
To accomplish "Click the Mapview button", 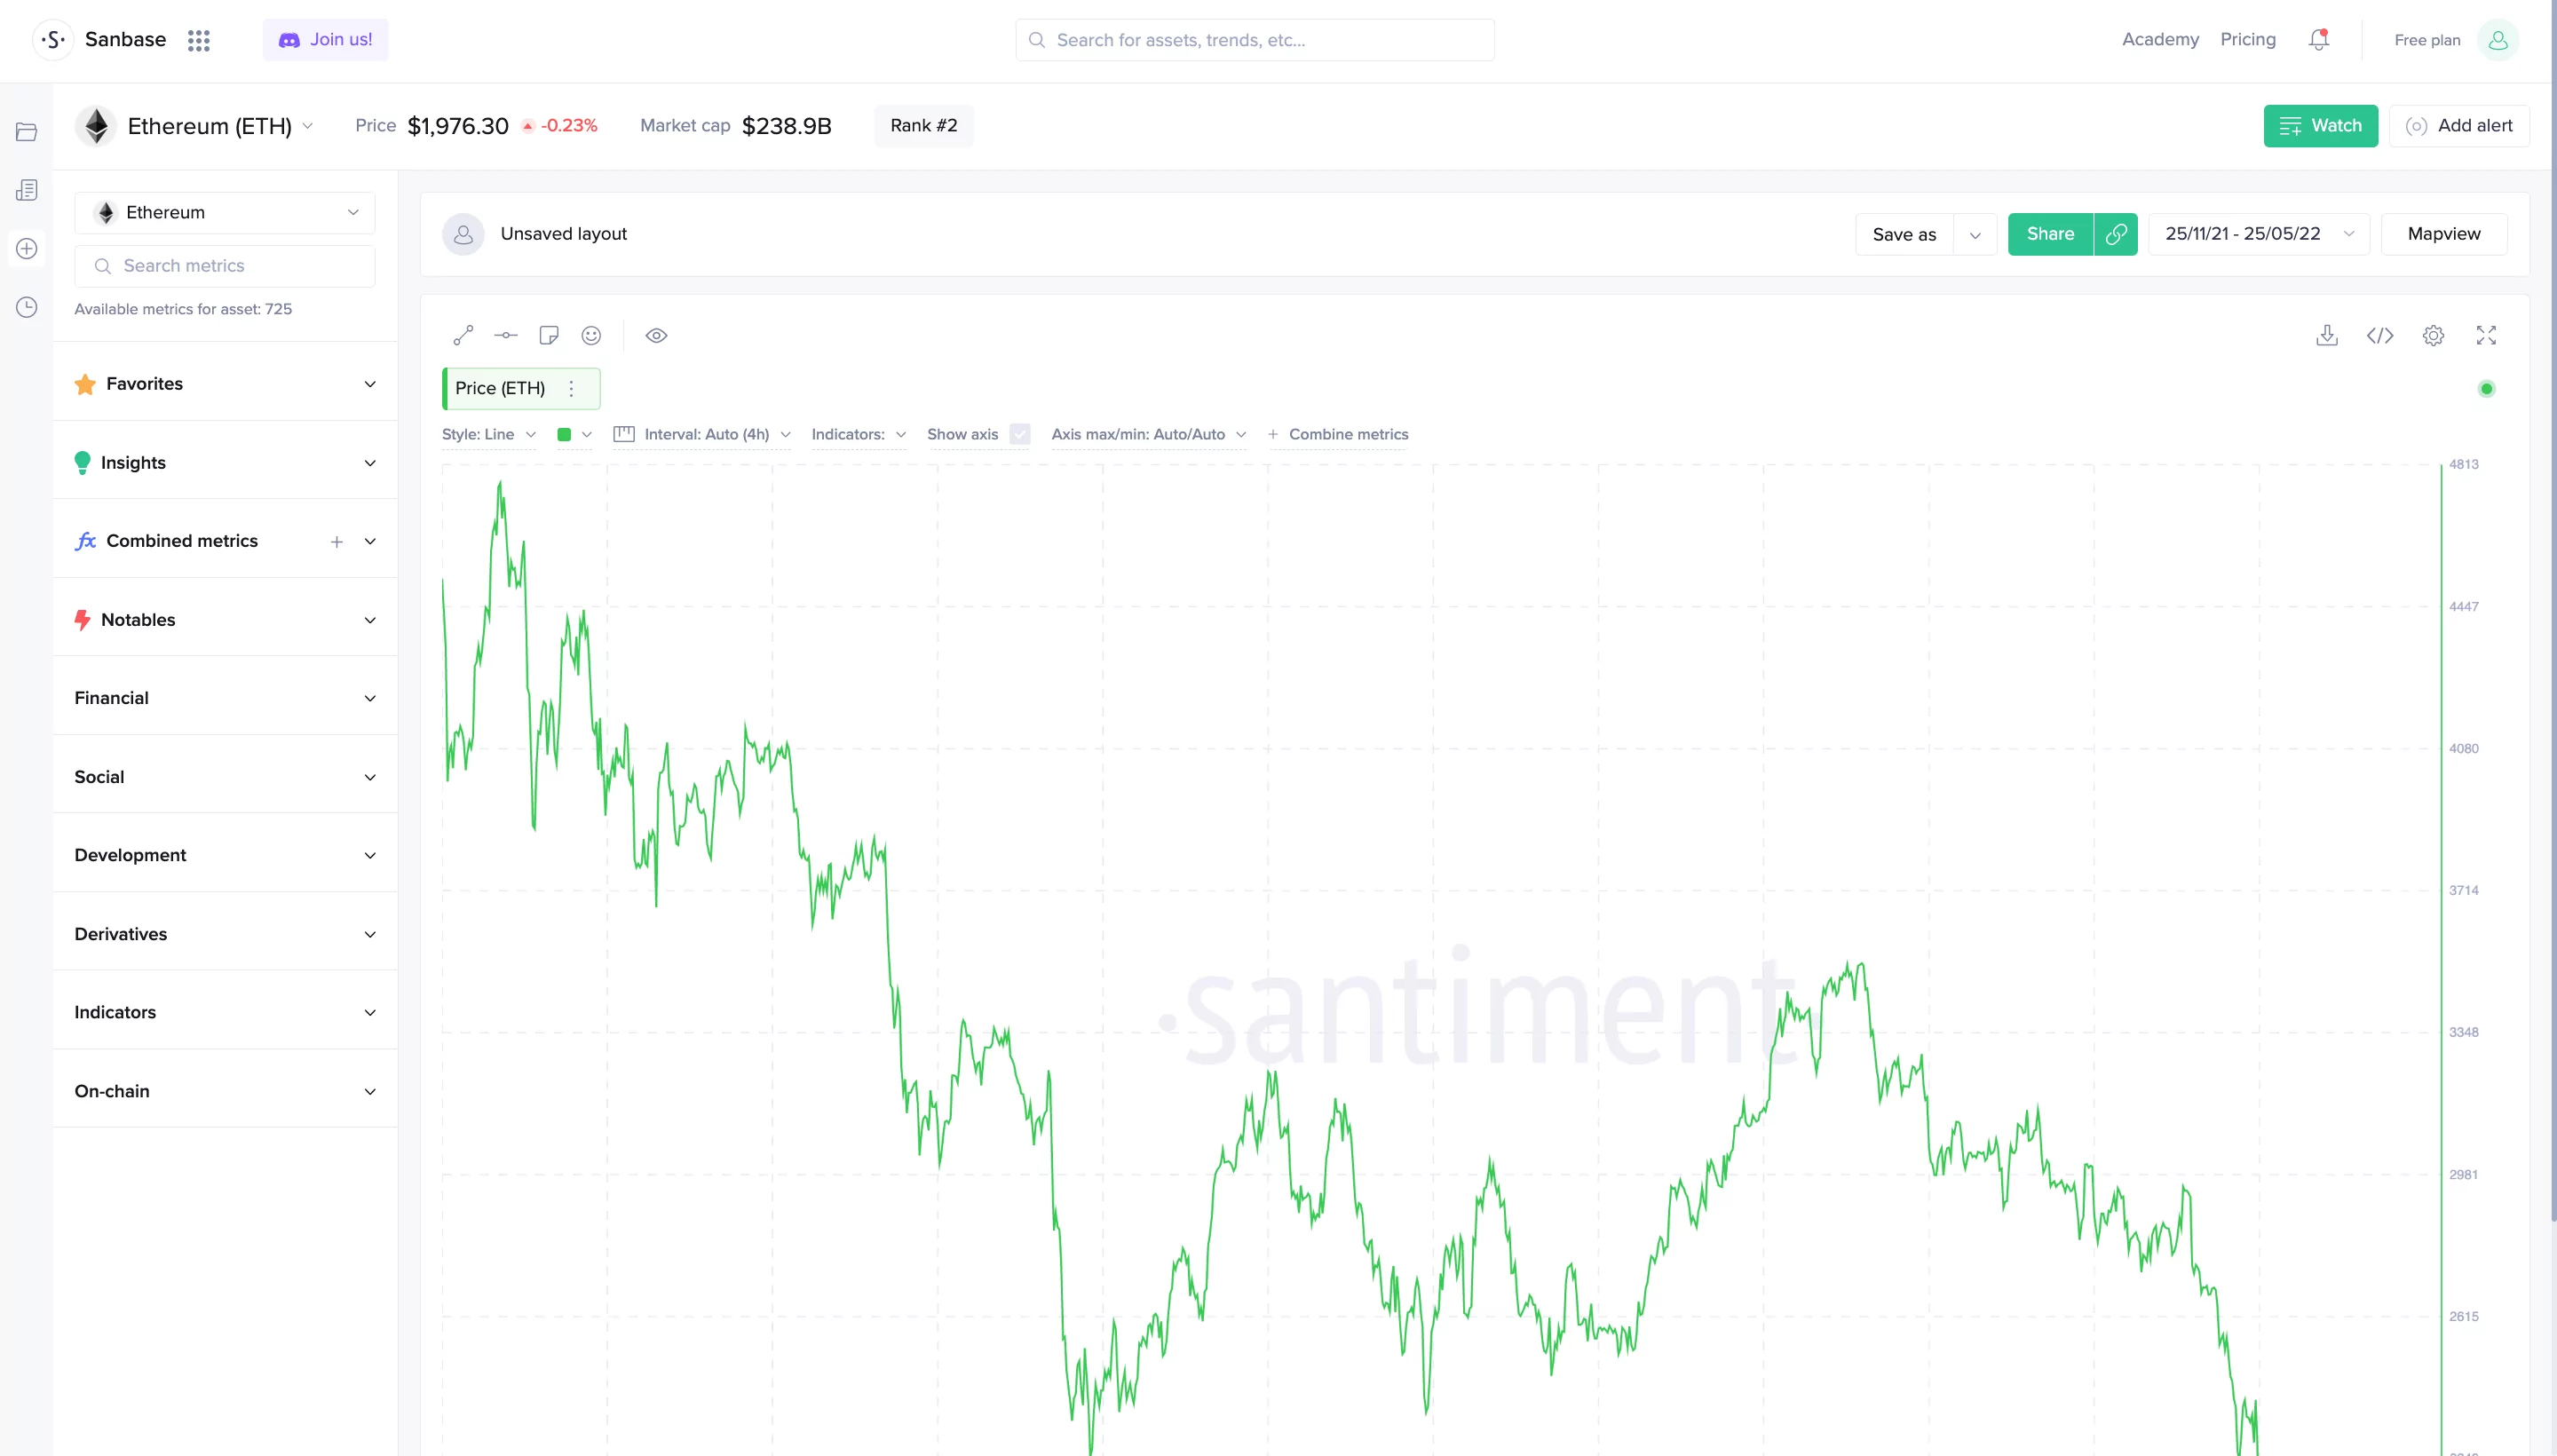I will 2443,234.
